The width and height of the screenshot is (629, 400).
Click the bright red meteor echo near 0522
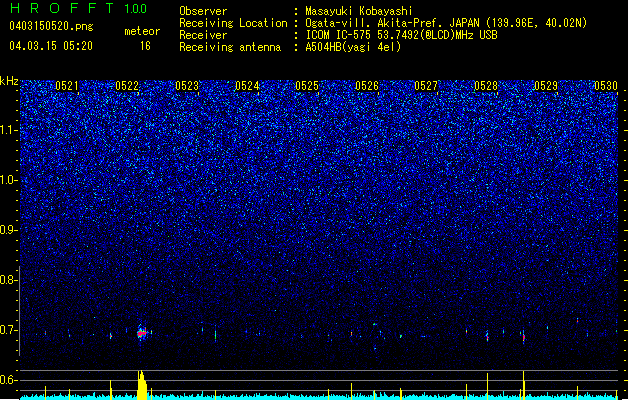click(142, 333)
